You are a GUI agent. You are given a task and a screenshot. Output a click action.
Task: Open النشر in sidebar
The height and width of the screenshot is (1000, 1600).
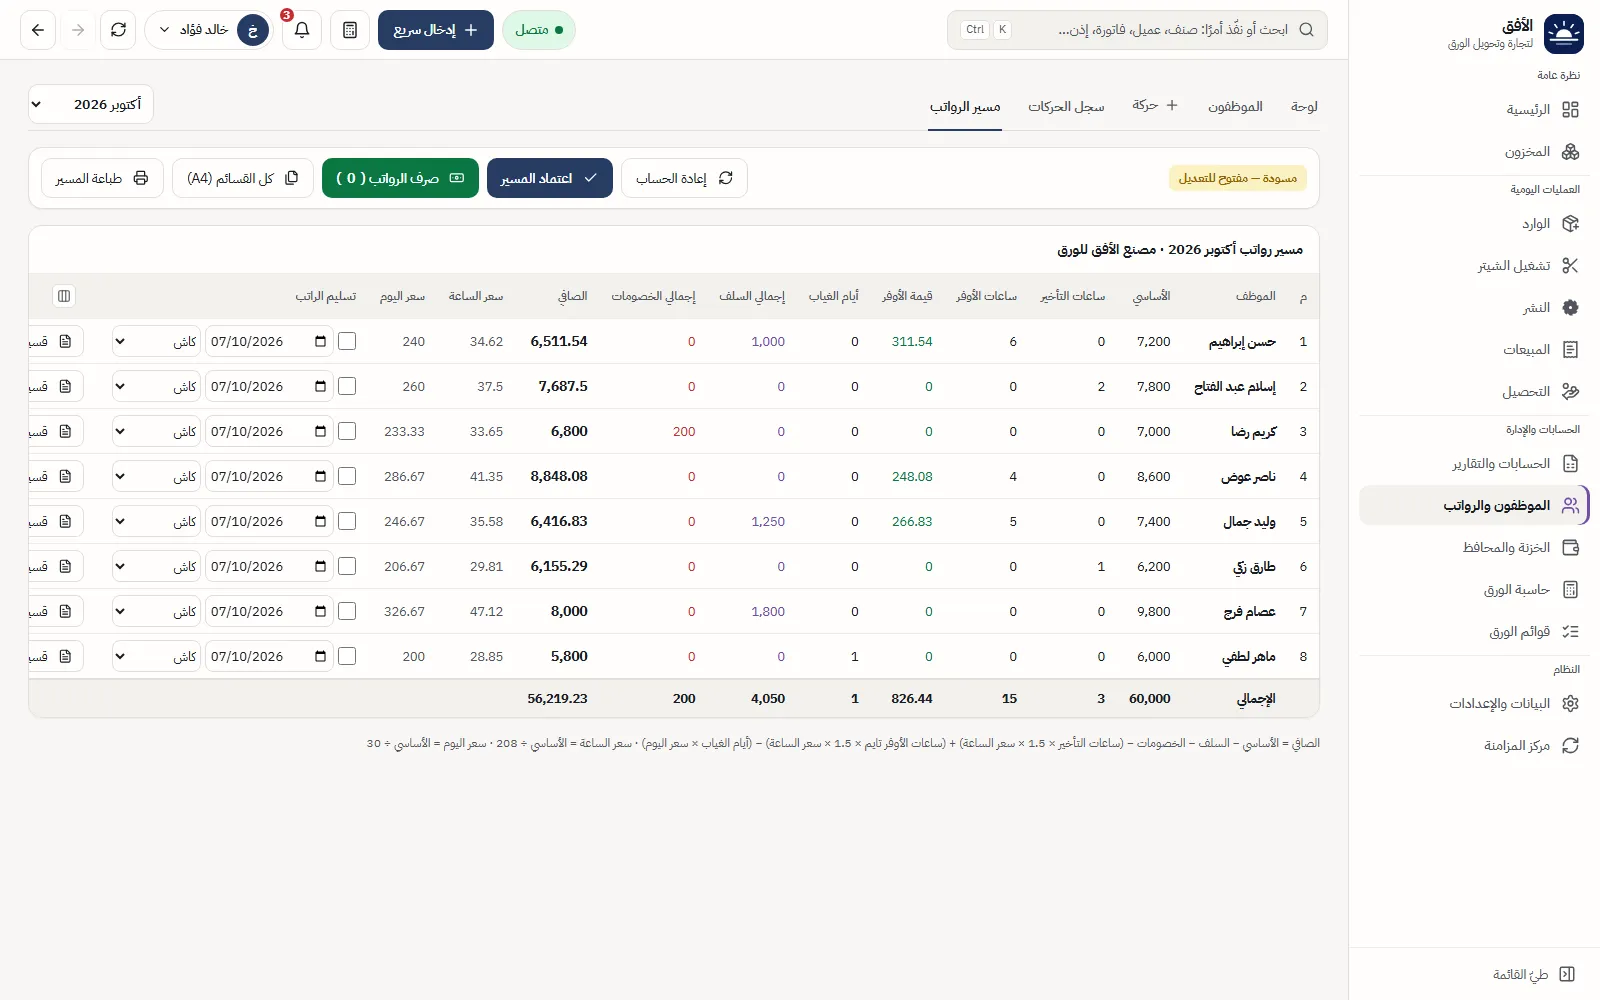click(x=1474, y=308)
